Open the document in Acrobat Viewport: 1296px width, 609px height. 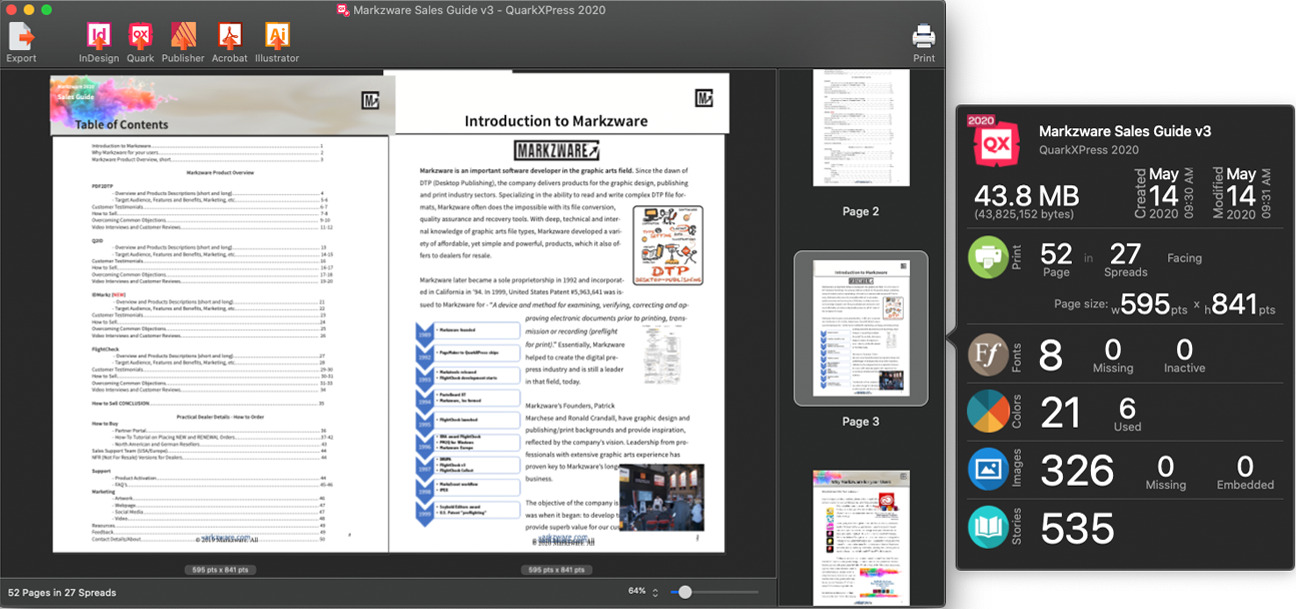pyautogui.click(x=230, y=37)
